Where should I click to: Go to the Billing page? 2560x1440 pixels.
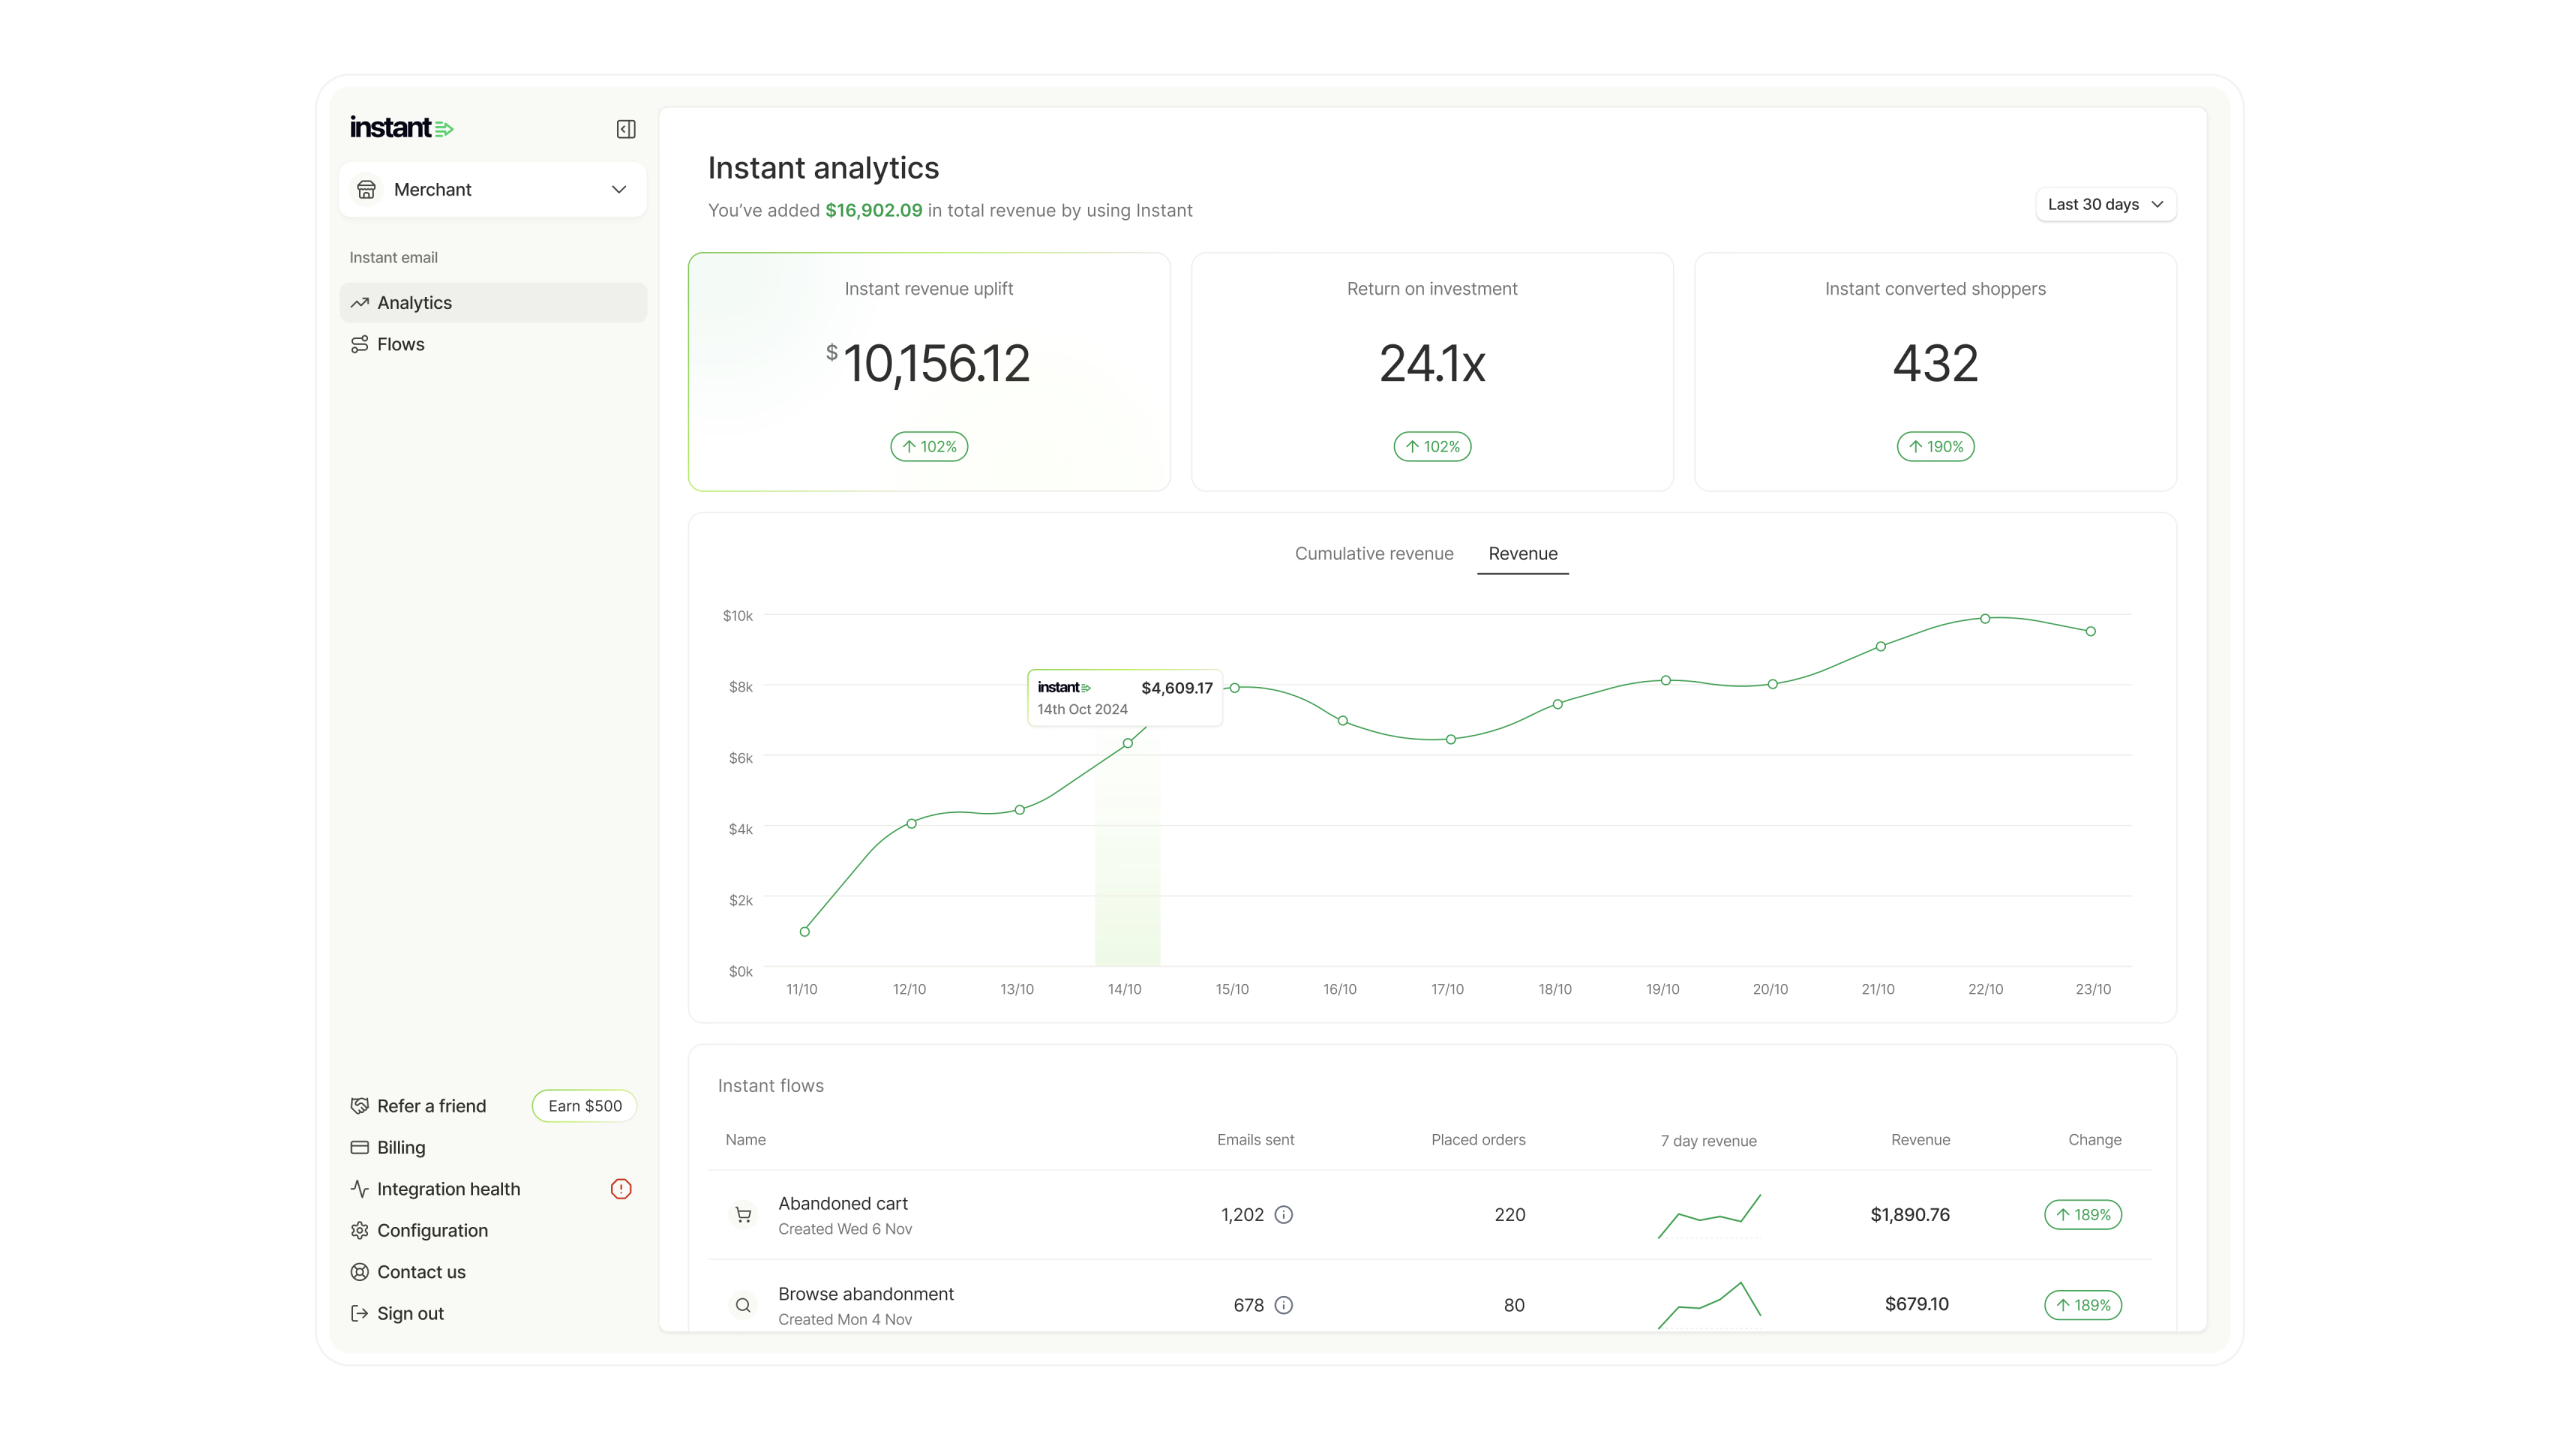pos(401,1148)
